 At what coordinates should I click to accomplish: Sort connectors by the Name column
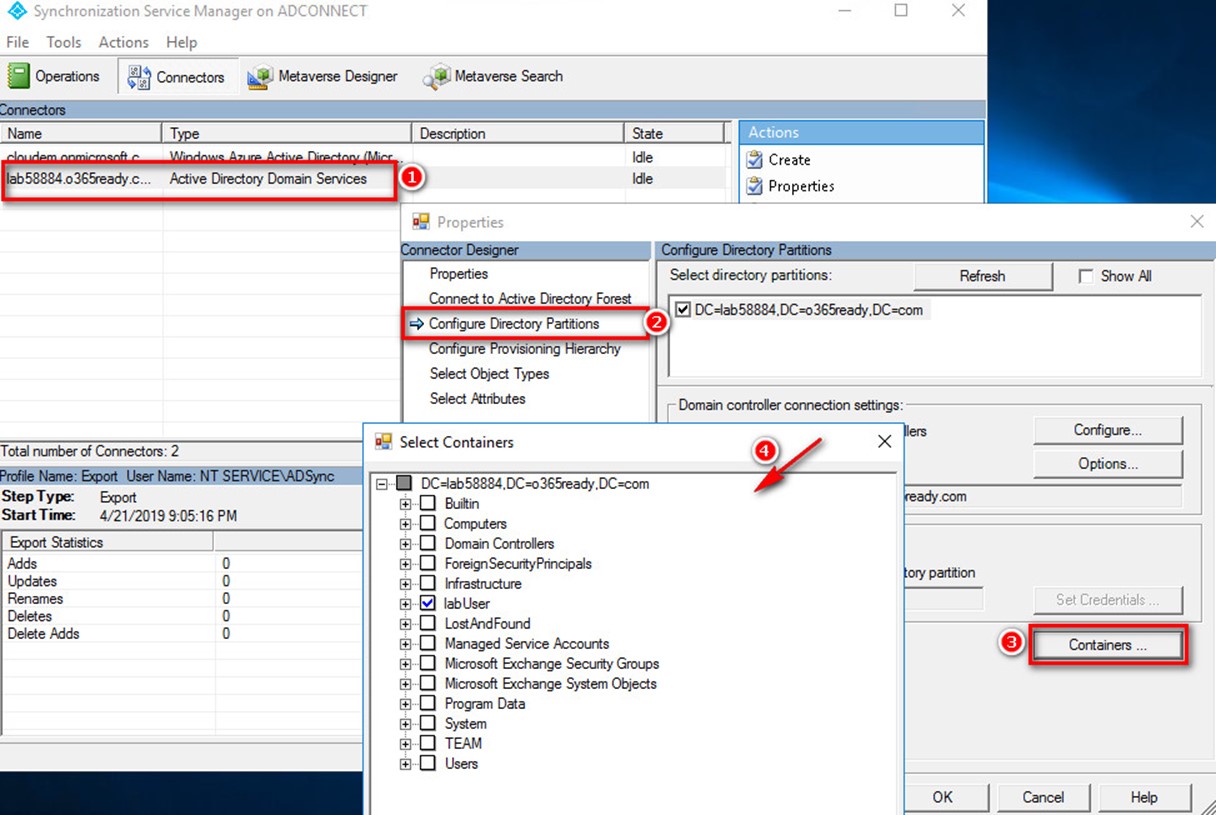[x=81, y=133]
